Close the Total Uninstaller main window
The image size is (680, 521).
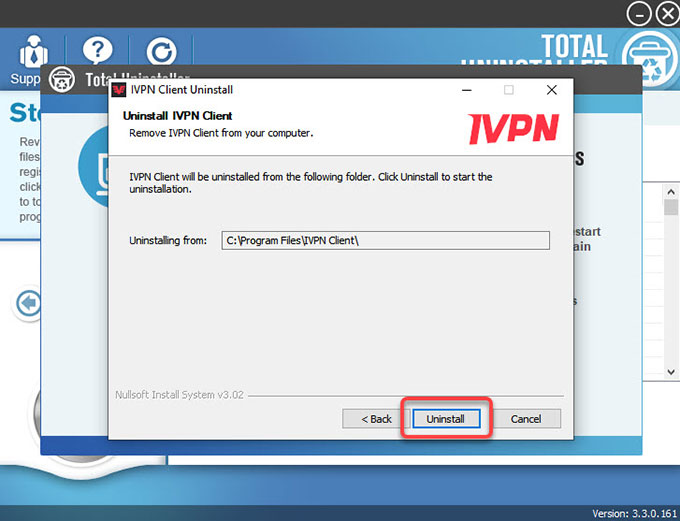(667, 14)
